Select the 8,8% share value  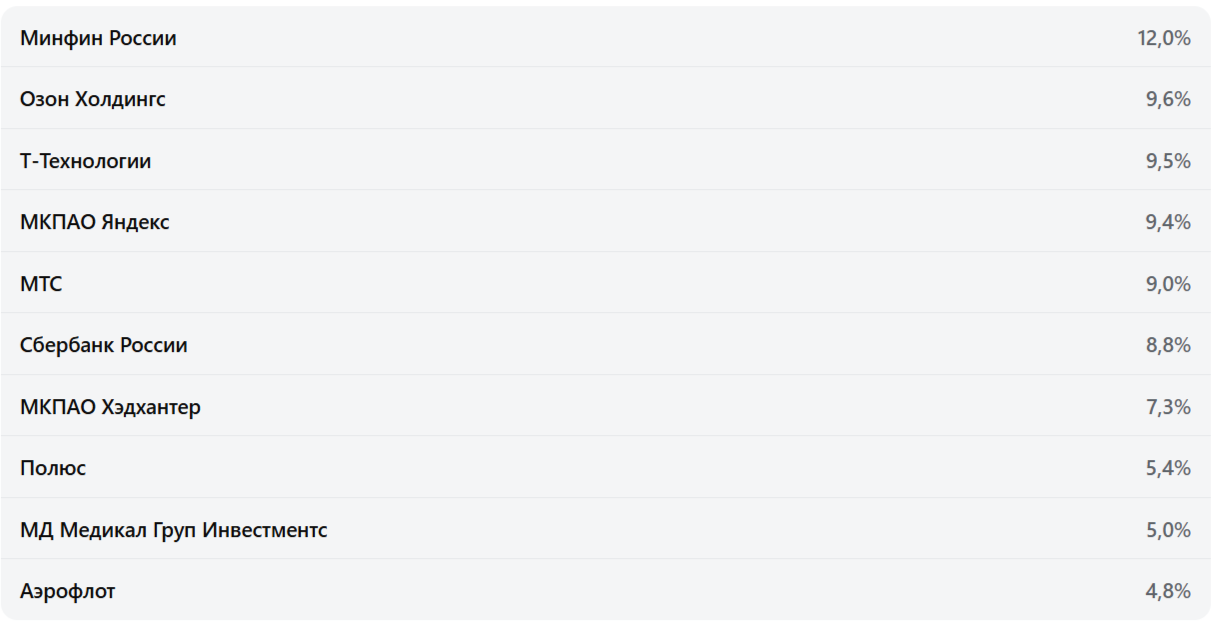coord(1168,345)
